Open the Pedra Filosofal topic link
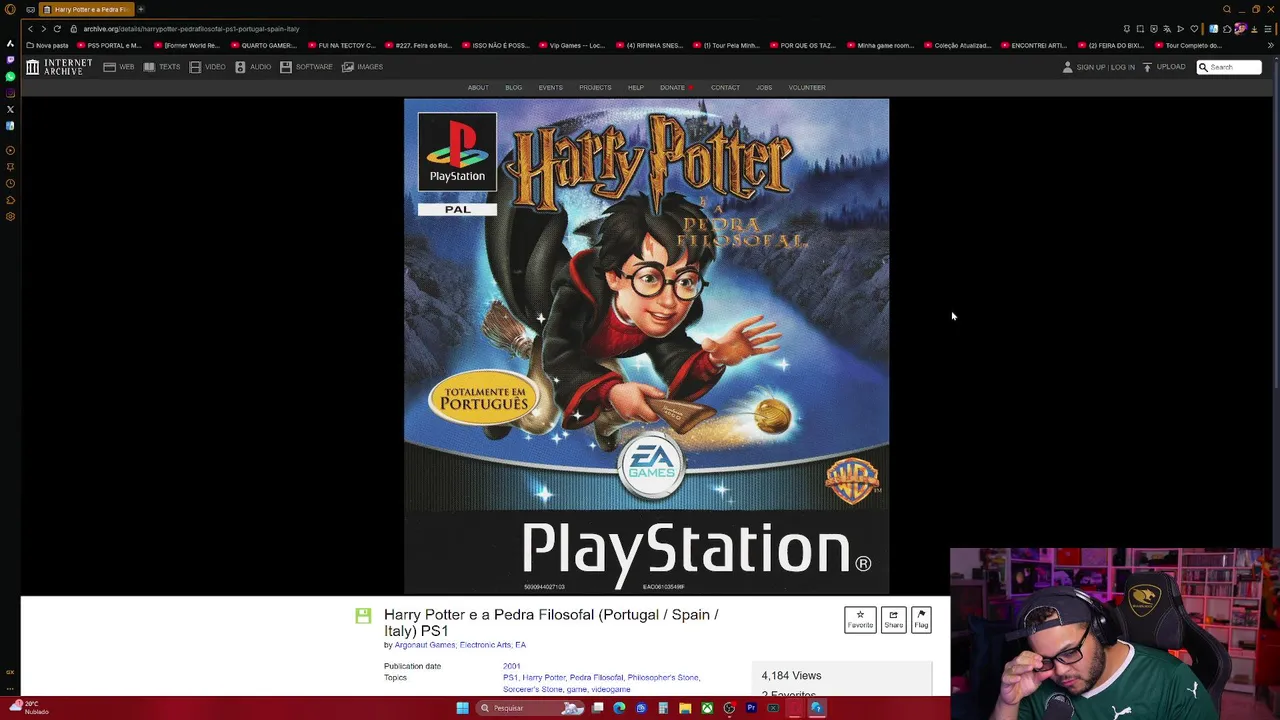1280x720 pixels. click(596, 678)
